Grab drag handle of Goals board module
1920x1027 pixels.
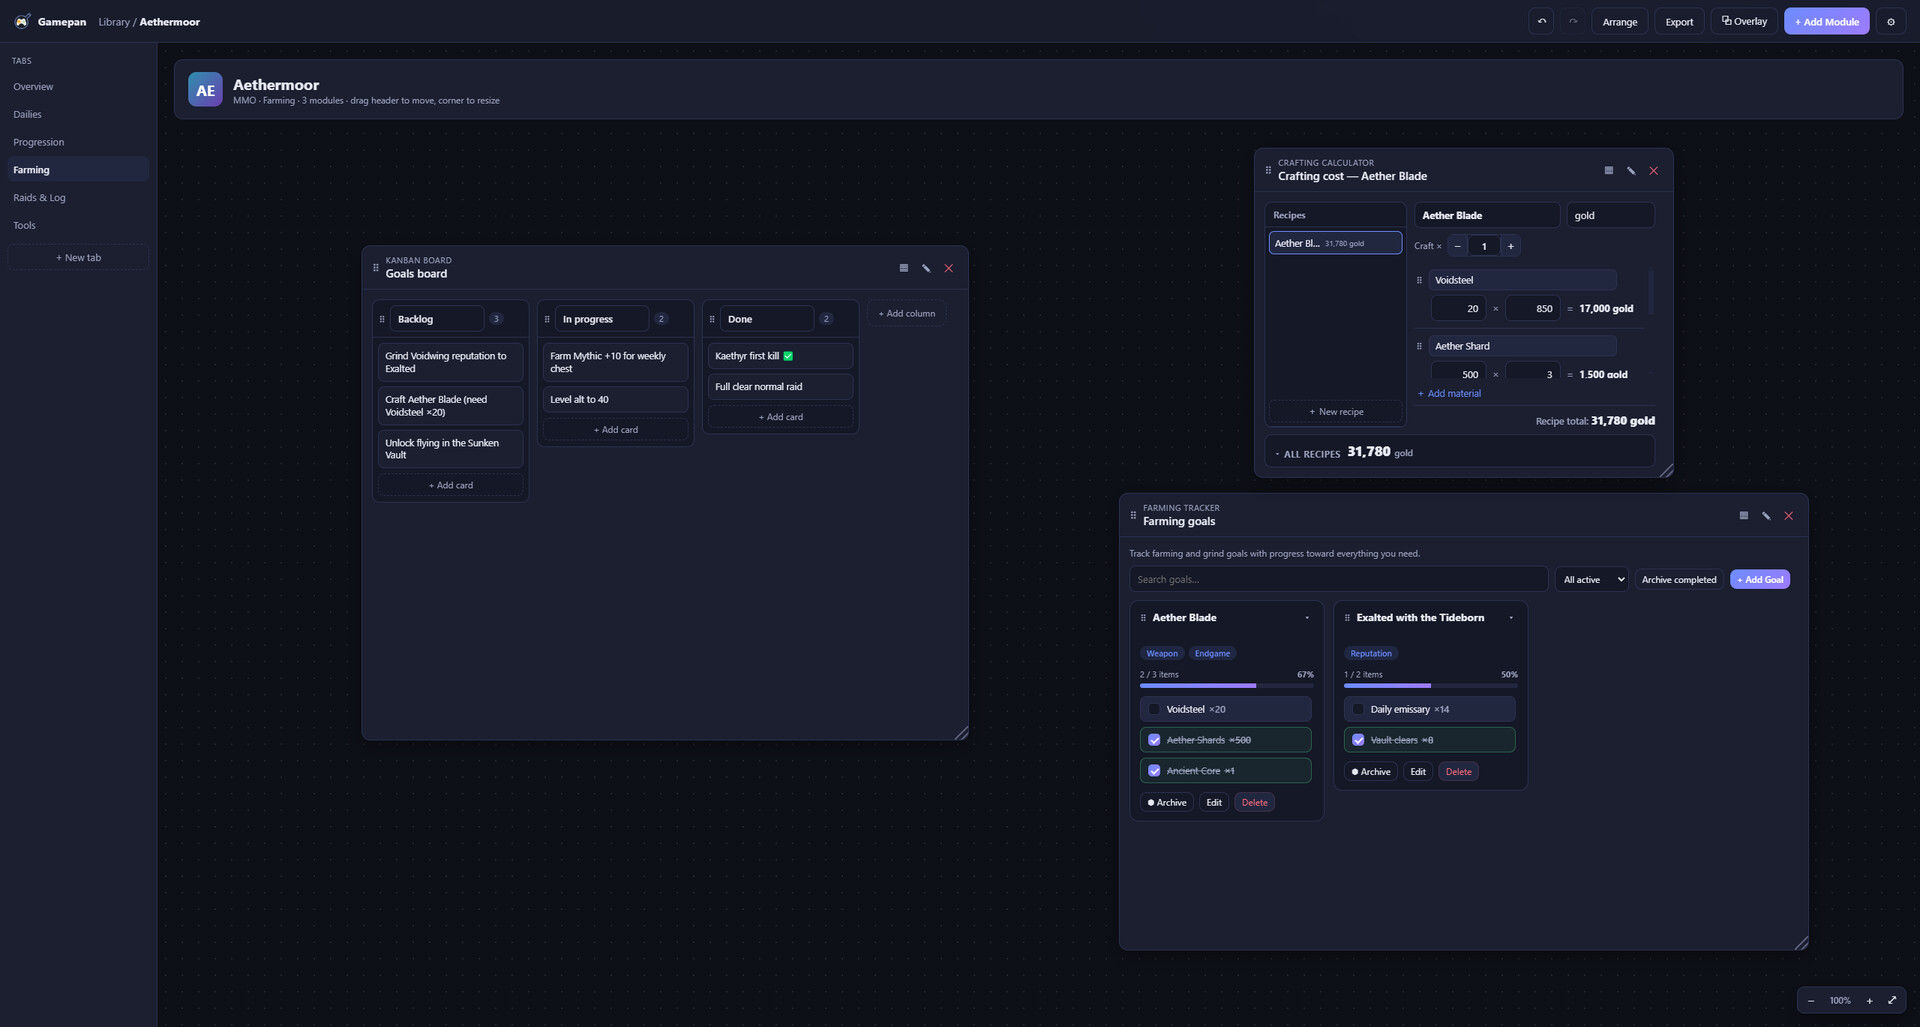click(x=376, y=268)
